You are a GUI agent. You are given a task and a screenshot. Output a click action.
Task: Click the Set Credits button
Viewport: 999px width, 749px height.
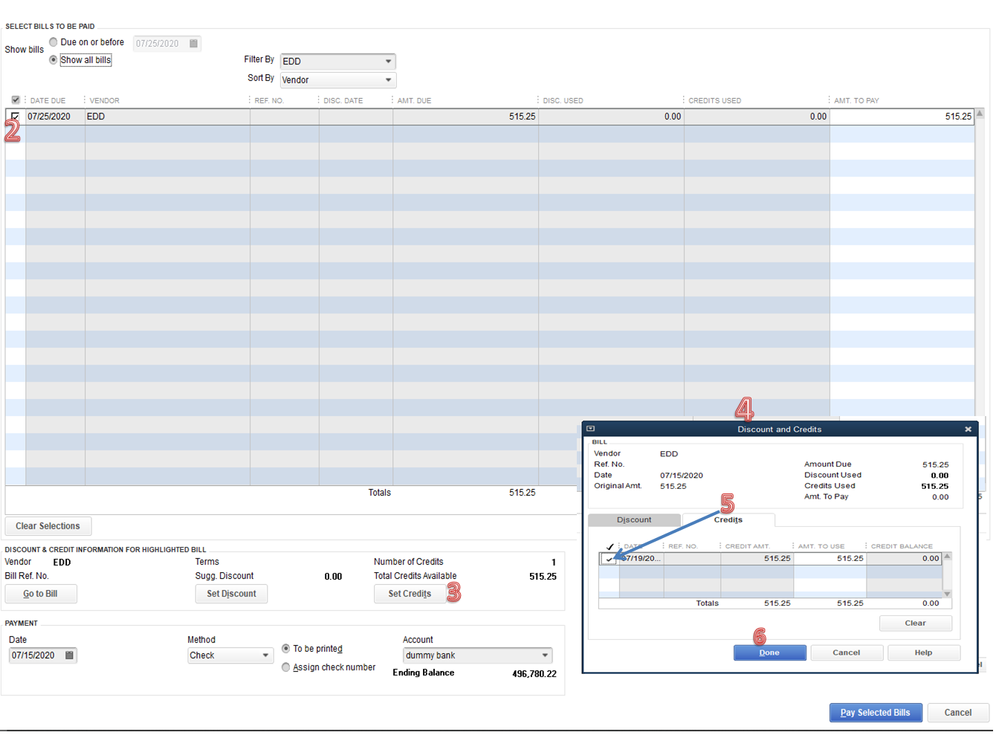click(x=410, y=594)
